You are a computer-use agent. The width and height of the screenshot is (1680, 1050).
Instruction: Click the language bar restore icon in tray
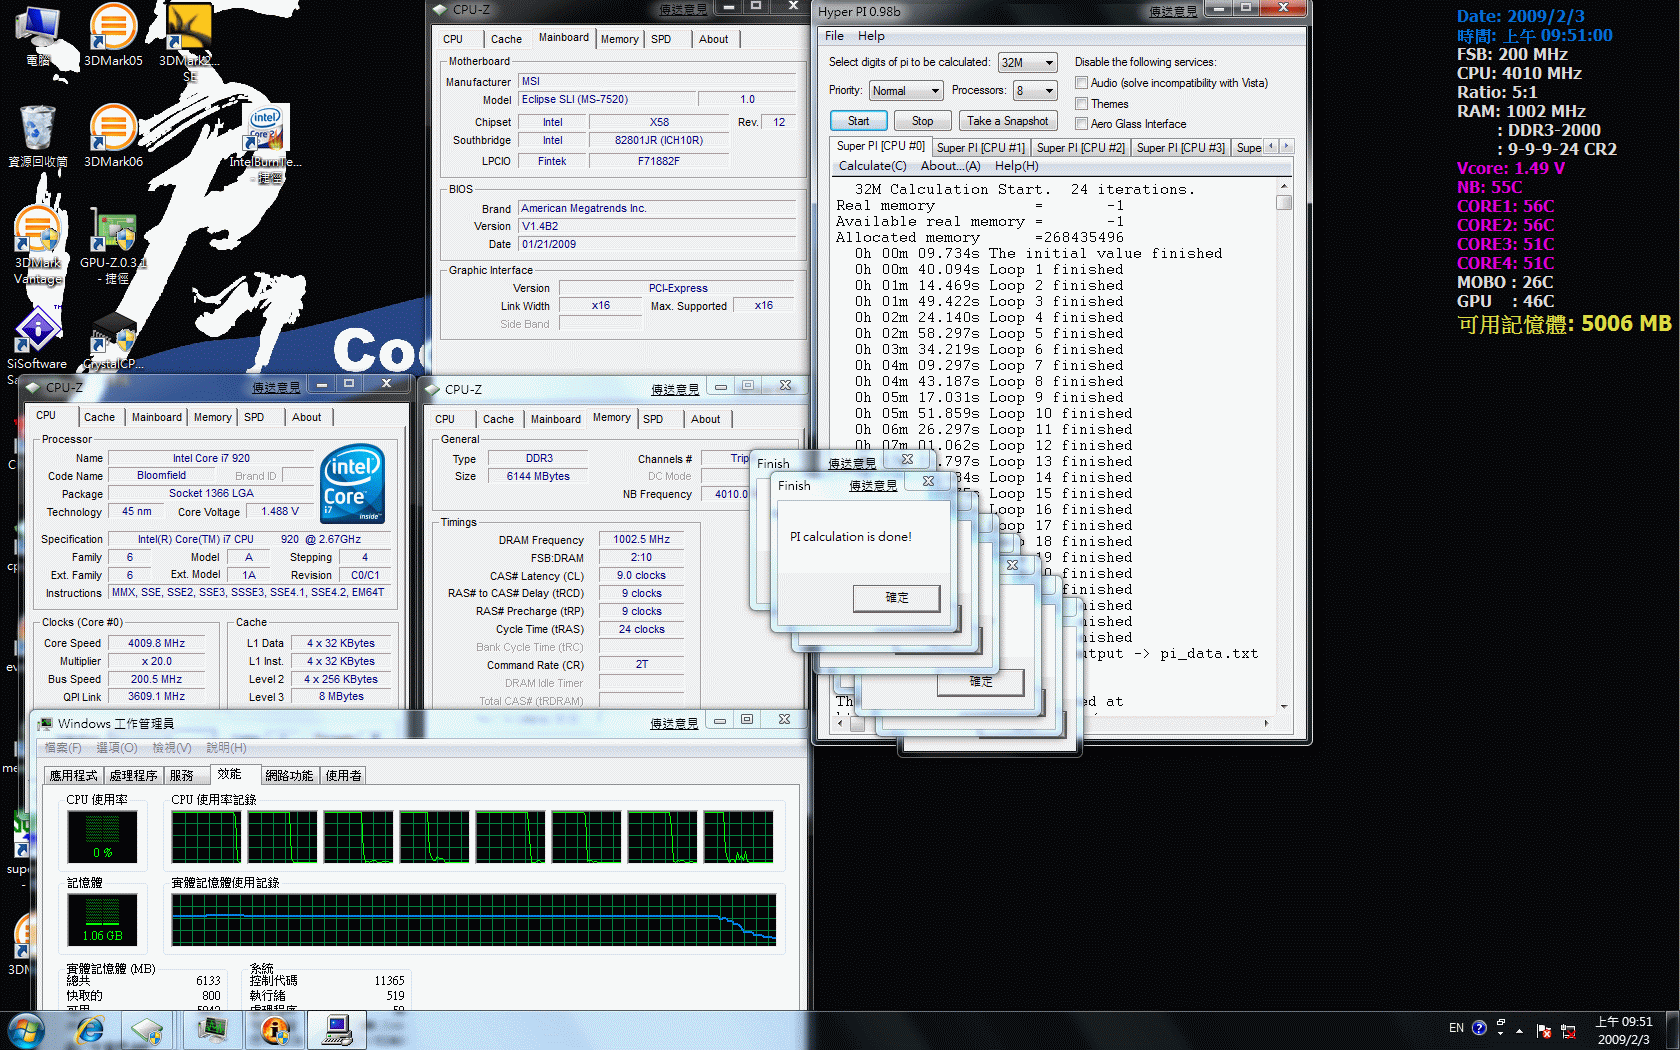(x=1500, y=1024)
